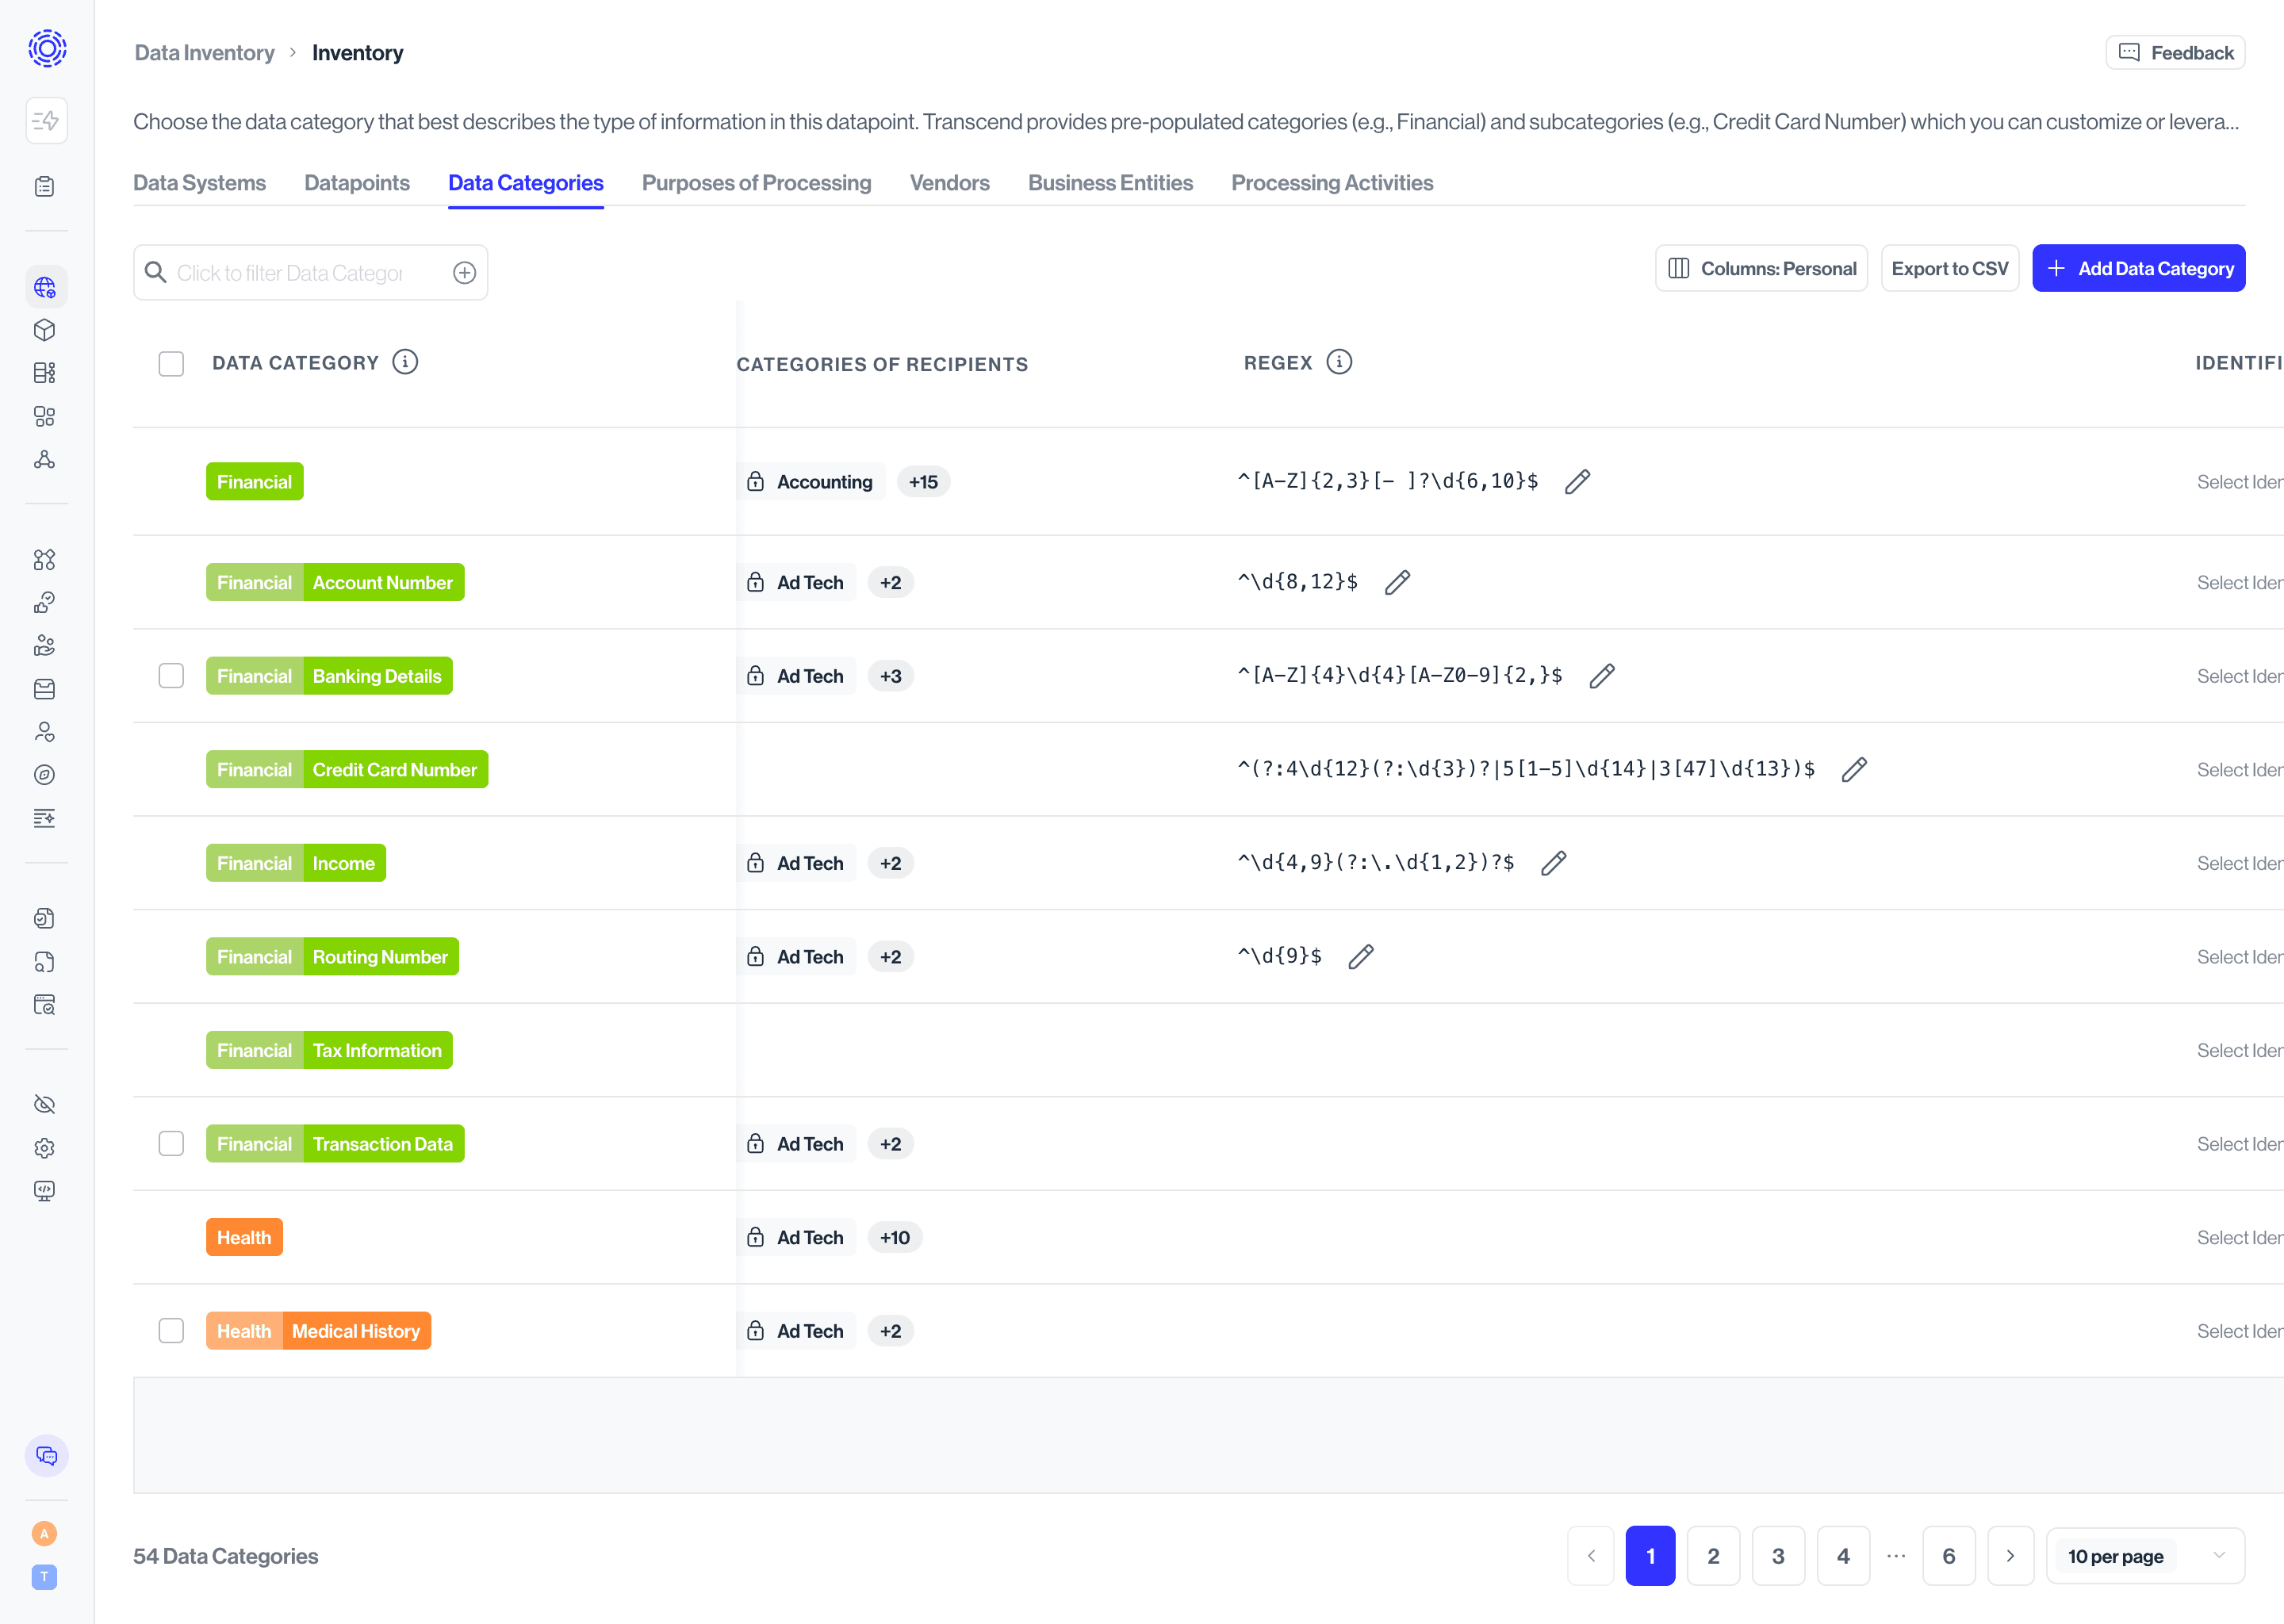Select the cube-shaped data systems sidebar icon

click(x=46, y=330)
